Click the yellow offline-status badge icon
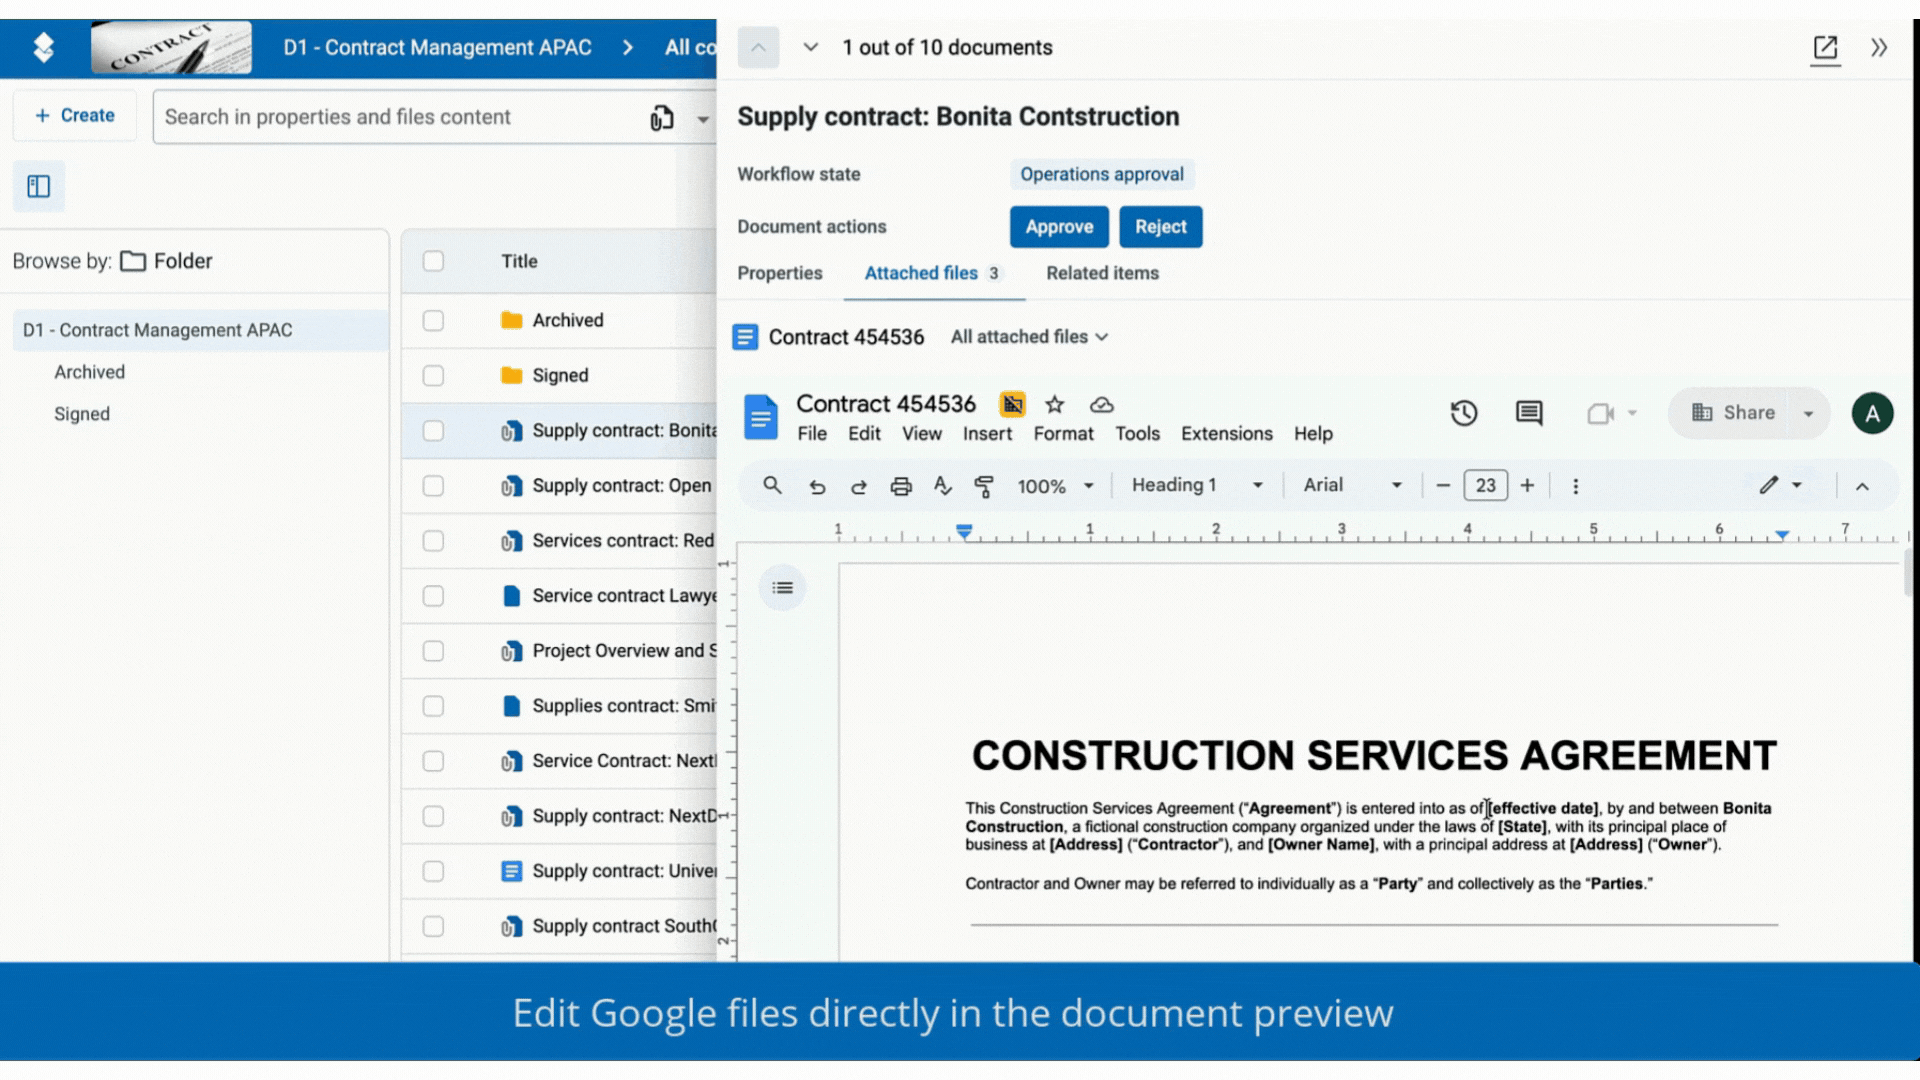 1012,404
